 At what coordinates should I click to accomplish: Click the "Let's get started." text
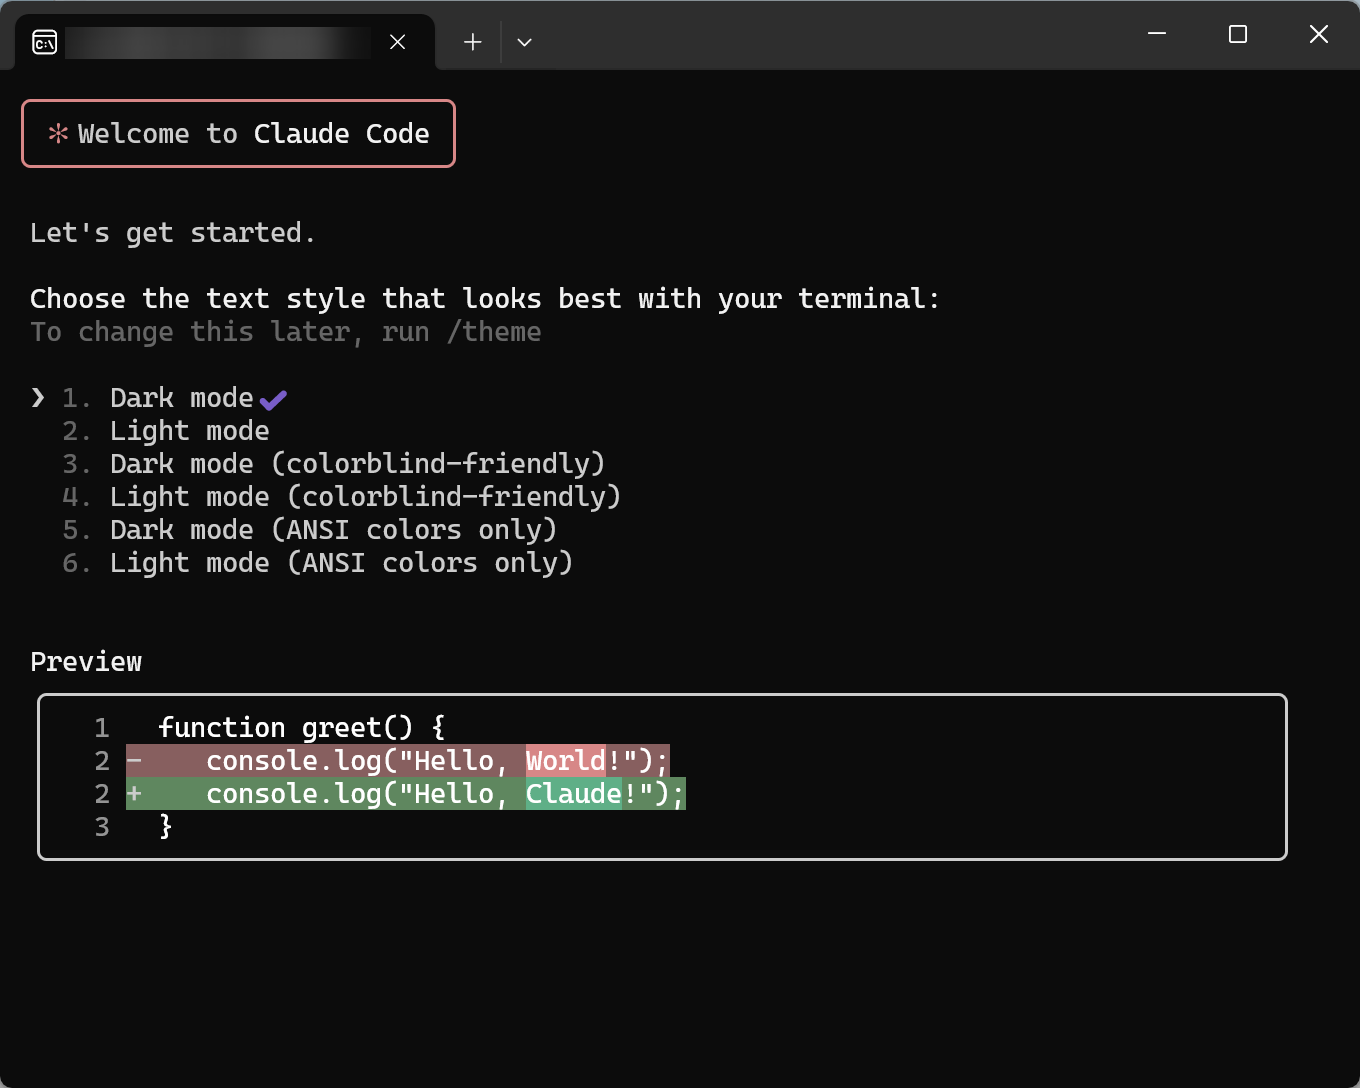point(173,233)
